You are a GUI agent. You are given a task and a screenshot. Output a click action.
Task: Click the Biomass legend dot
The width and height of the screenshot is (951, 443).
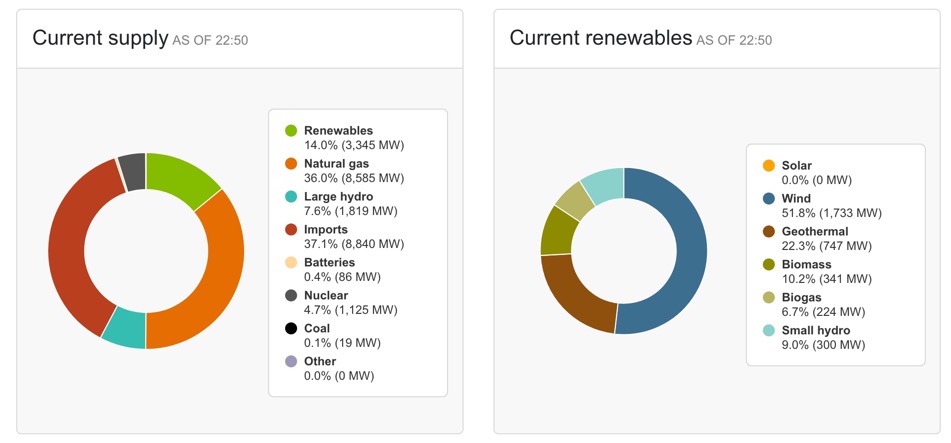[768, 265]
